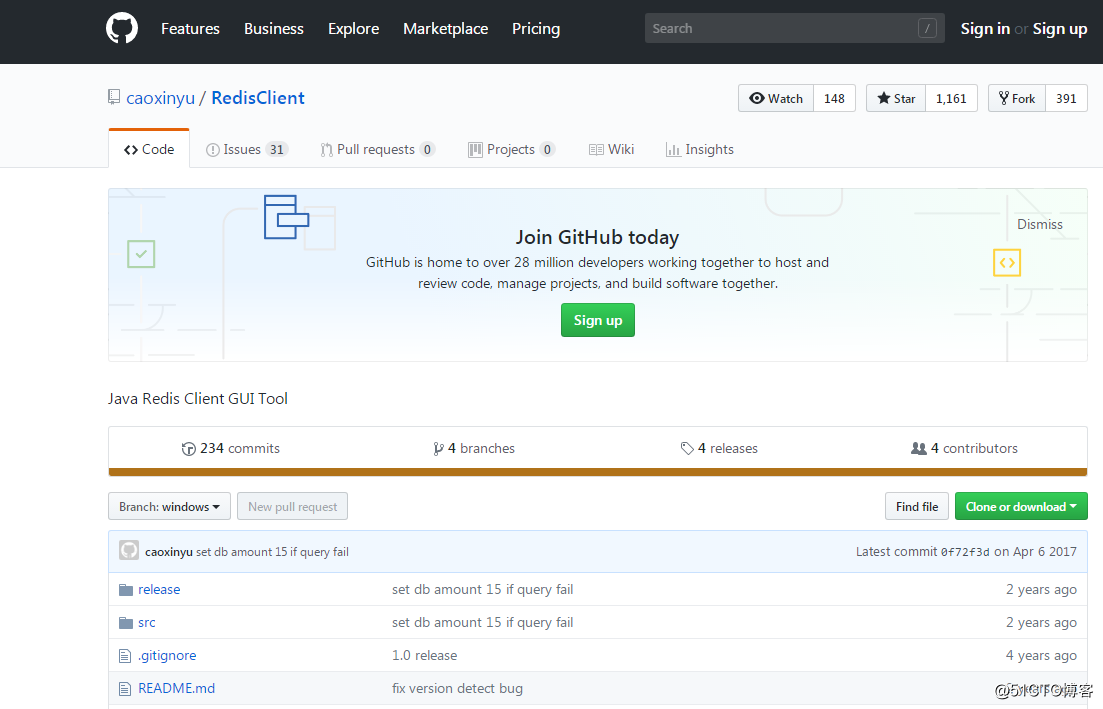Switch to the Projects tab
Screen dimensions: 1103x709
511,149
